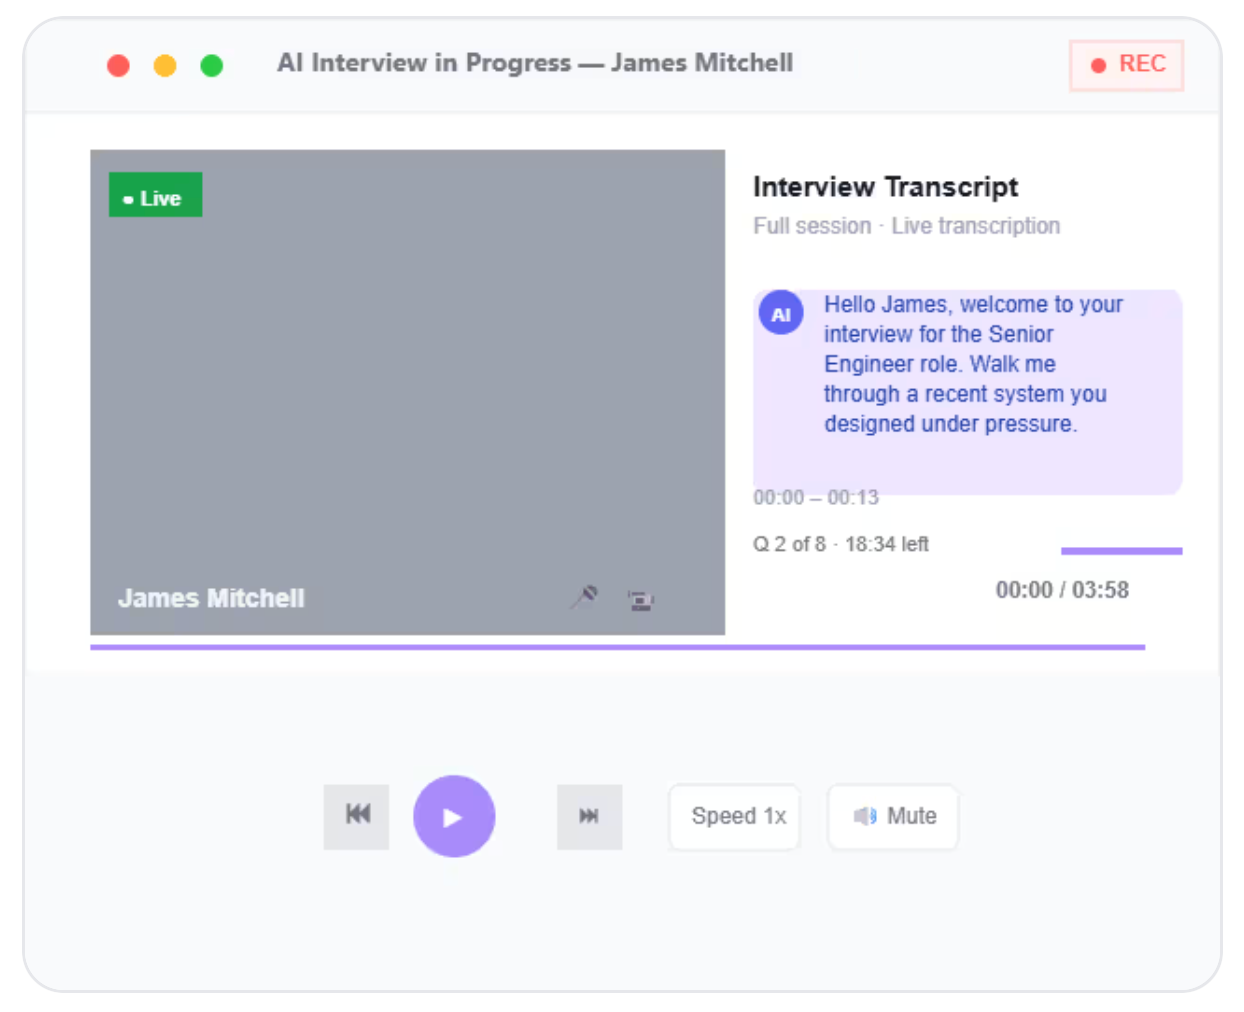Click the green Live badge
This screenshot has width=1244, height=1012.
[155, 195]
